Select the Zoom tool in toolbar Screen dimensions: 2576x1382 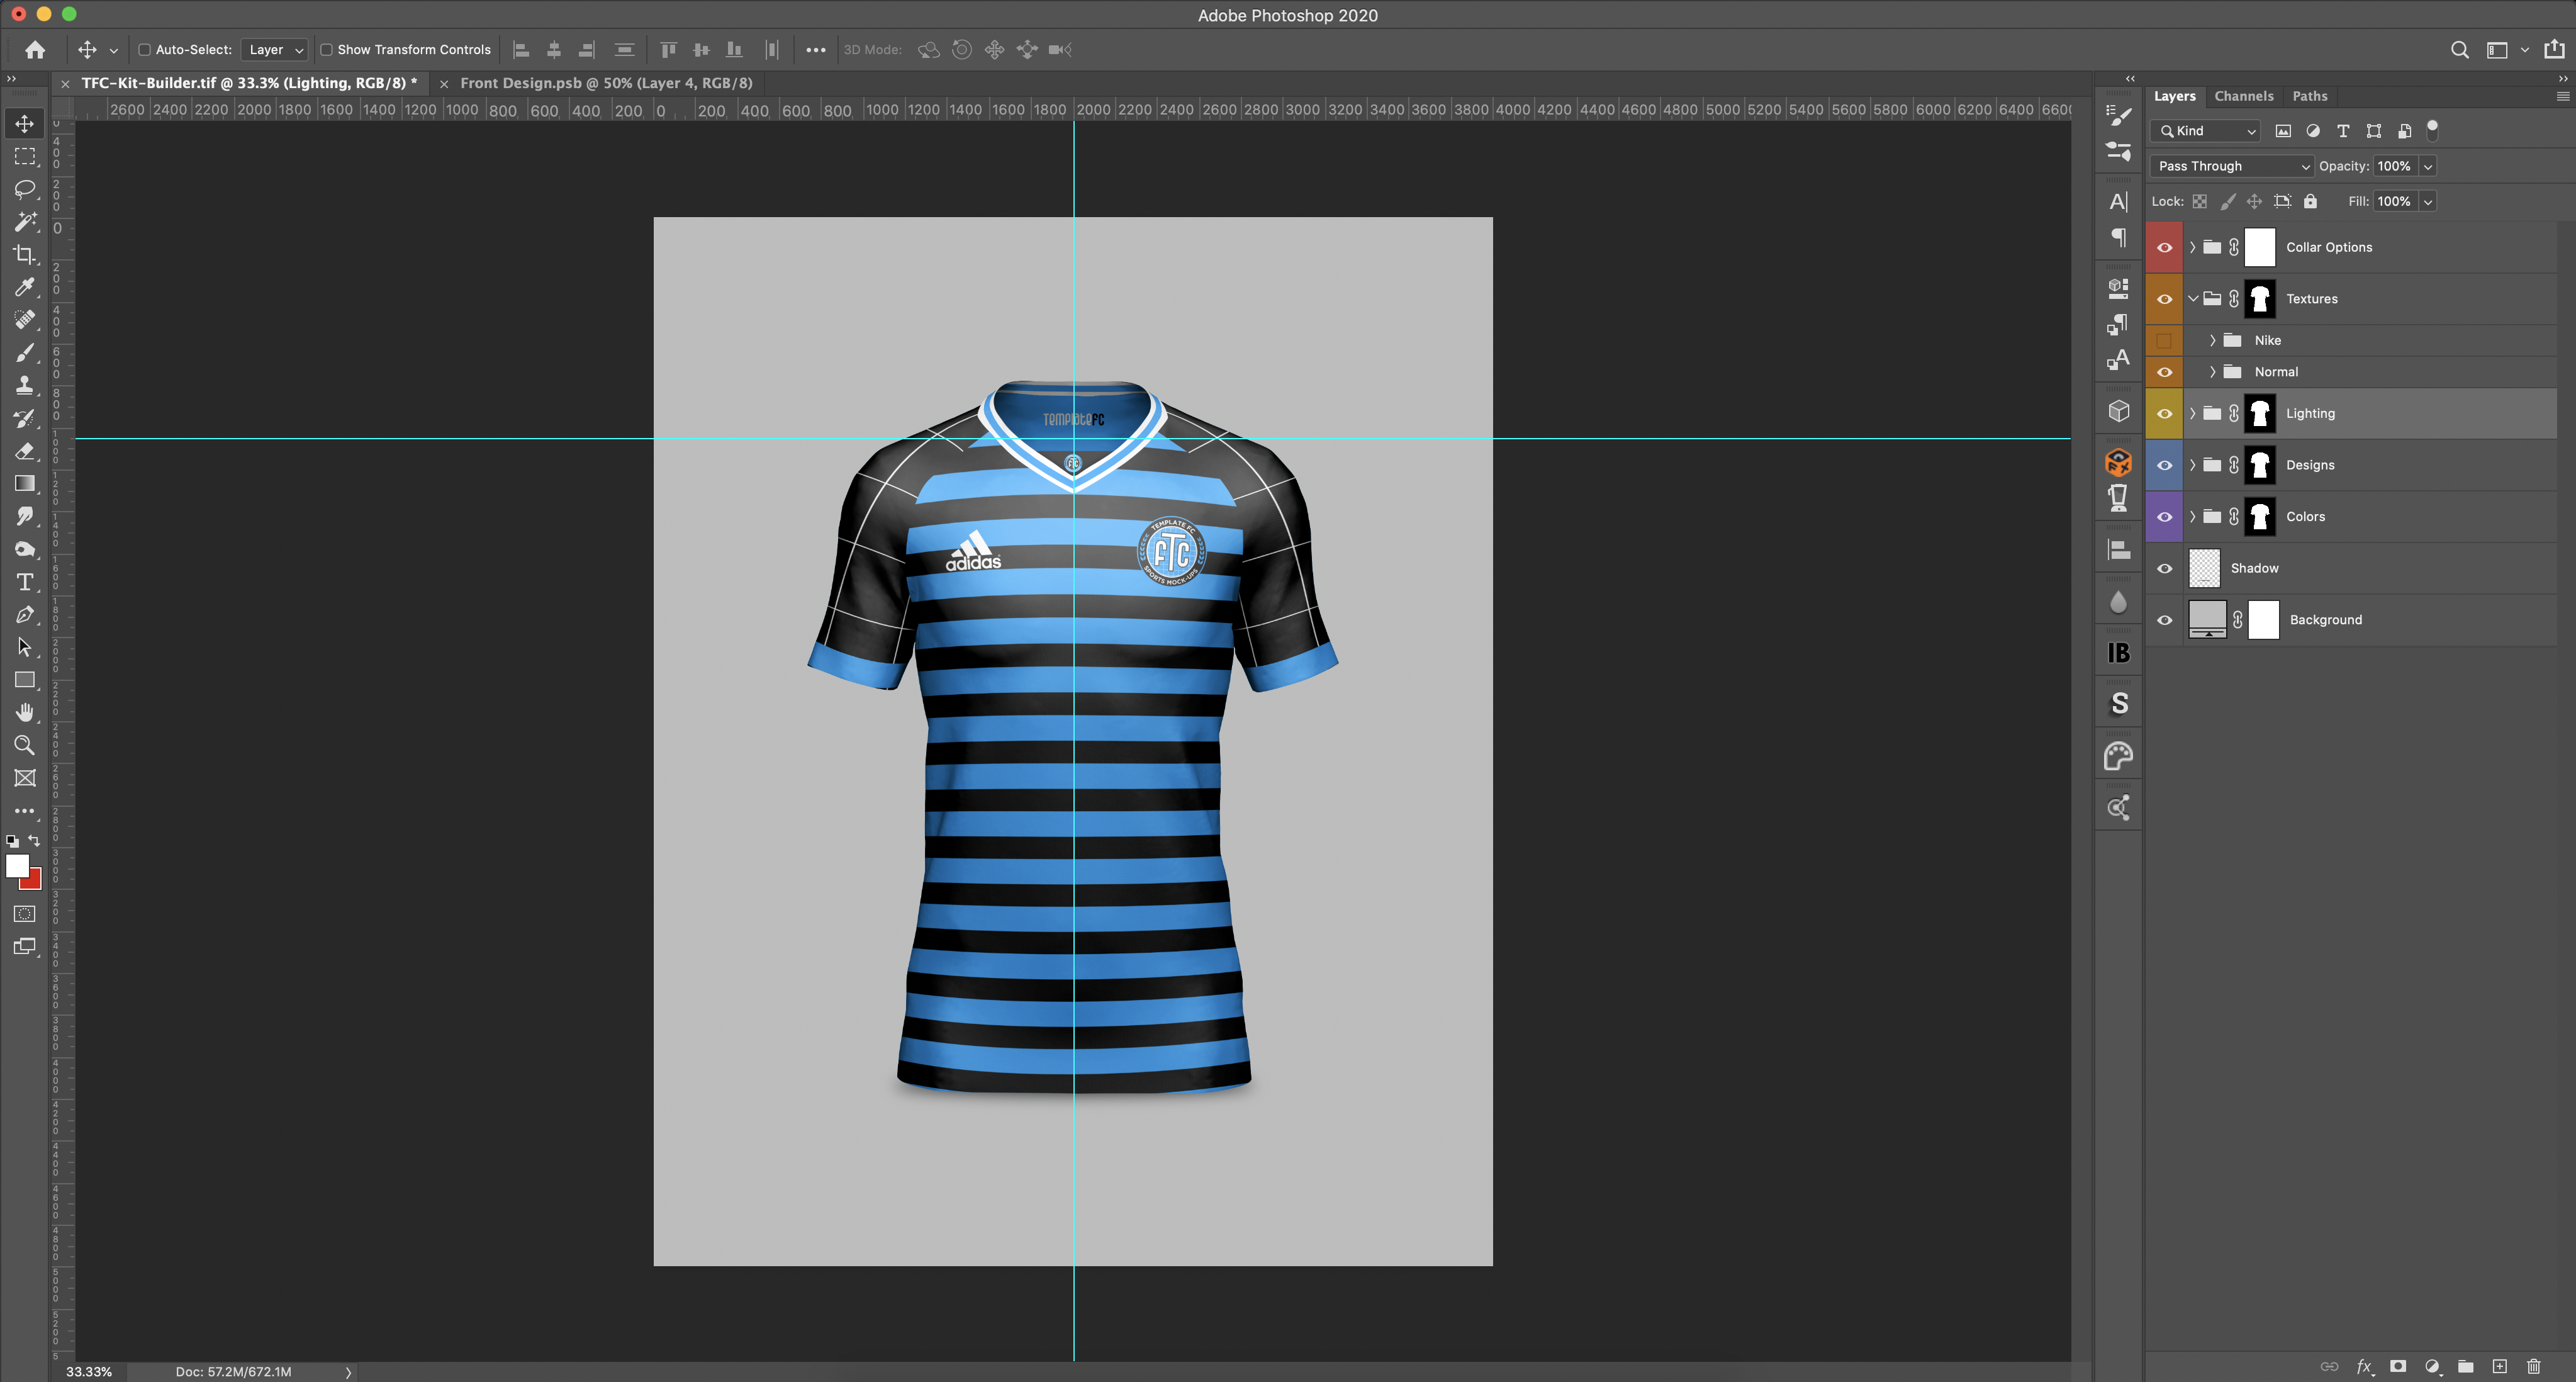coord(24,745)
